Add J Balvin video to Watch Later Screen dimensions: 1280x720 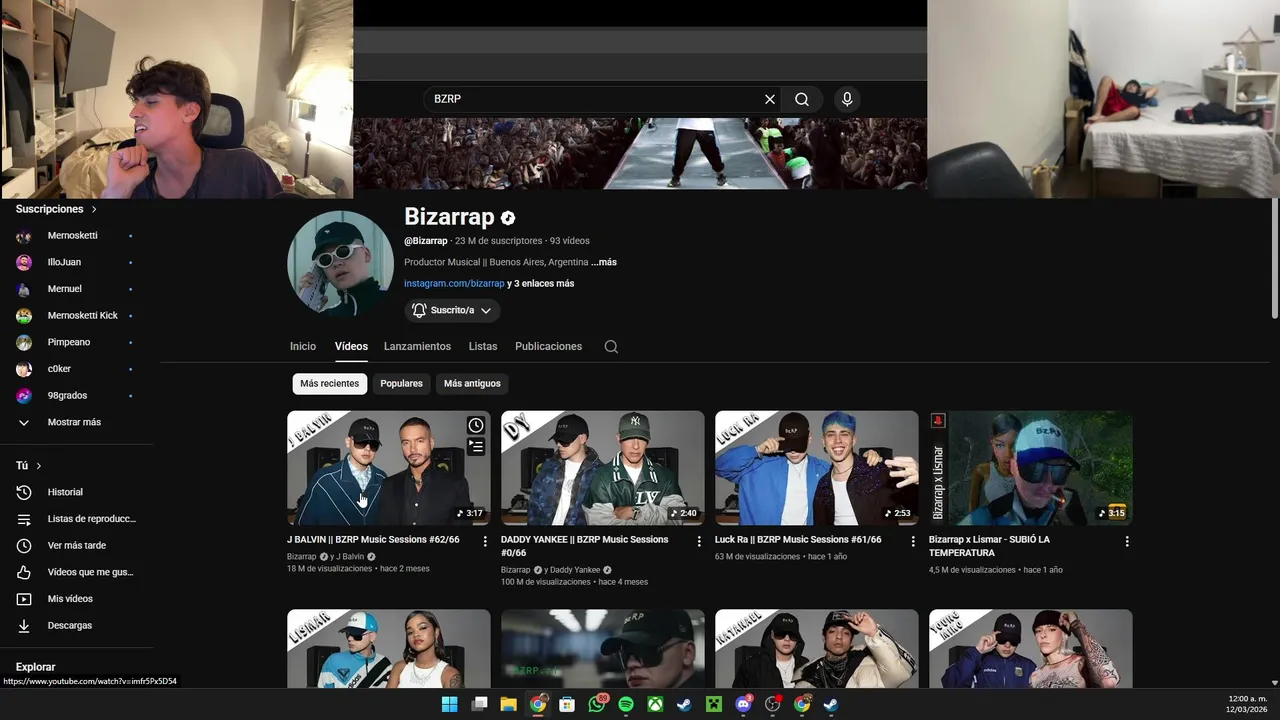click(x=476, y=425)
